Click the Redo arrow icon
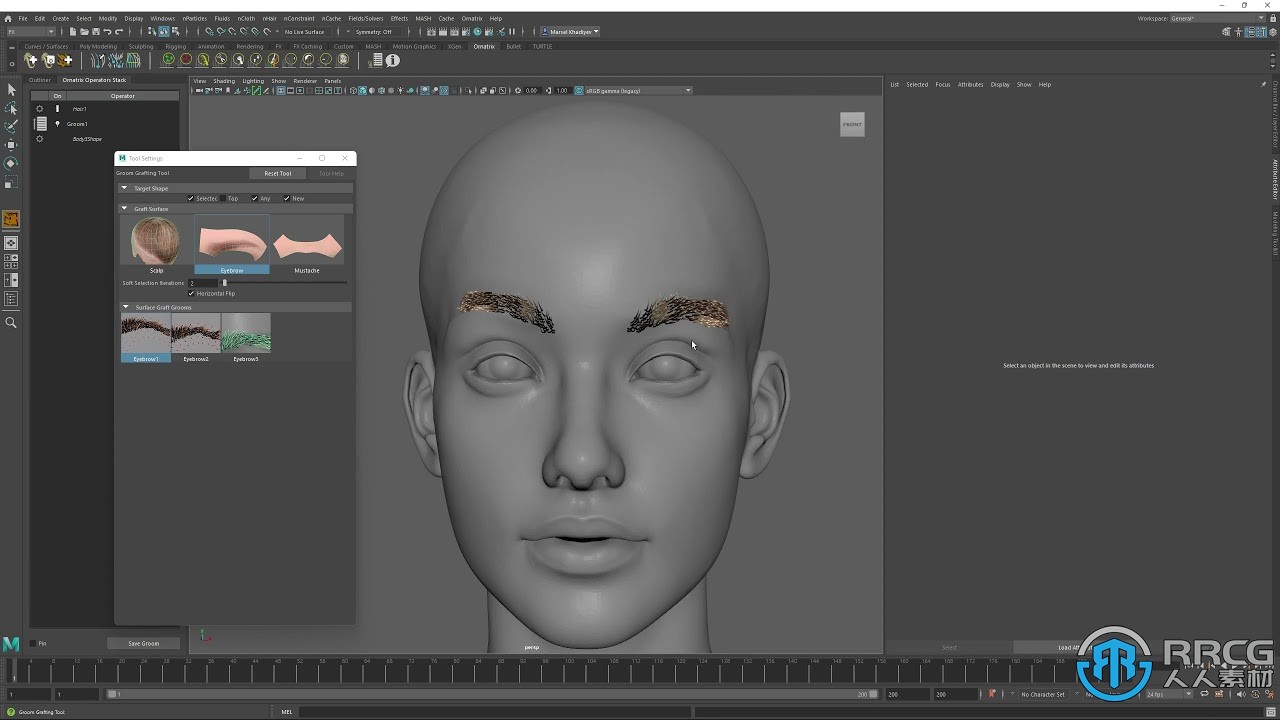The image size is (1280, 720). click(118, 31)
